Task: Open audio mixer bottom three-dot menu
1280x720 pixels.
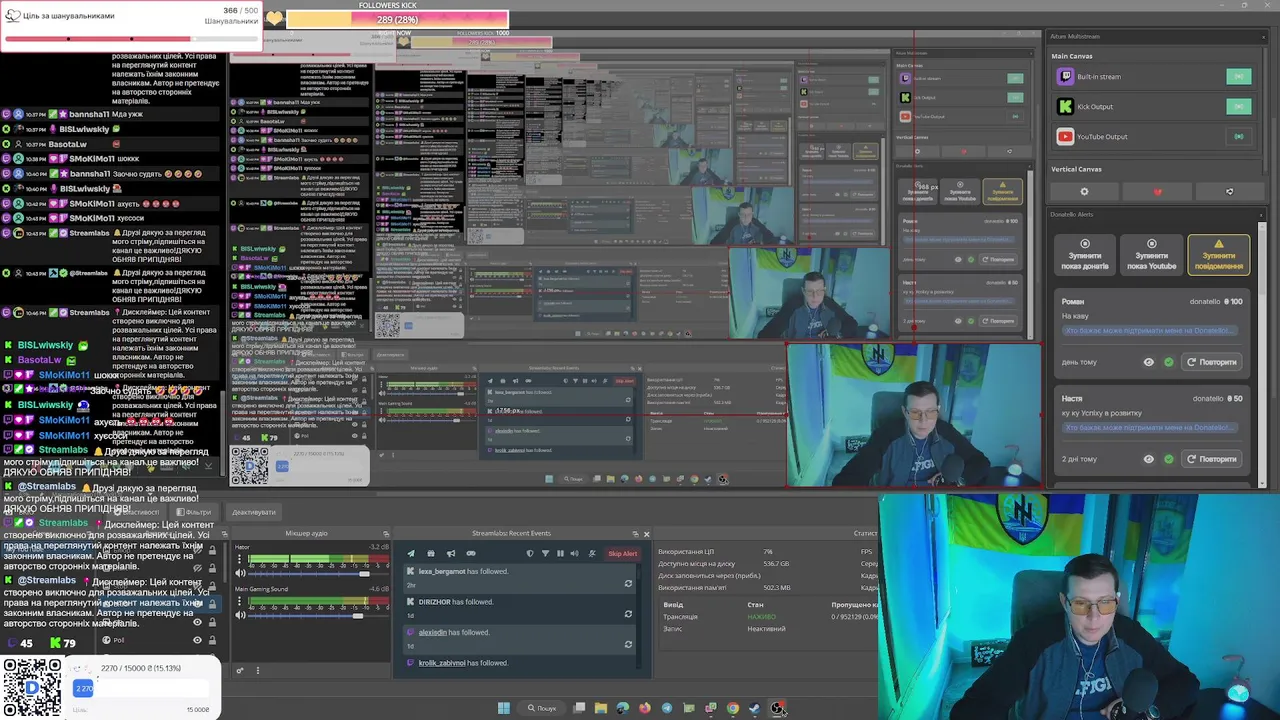Action: click(258, 670)
